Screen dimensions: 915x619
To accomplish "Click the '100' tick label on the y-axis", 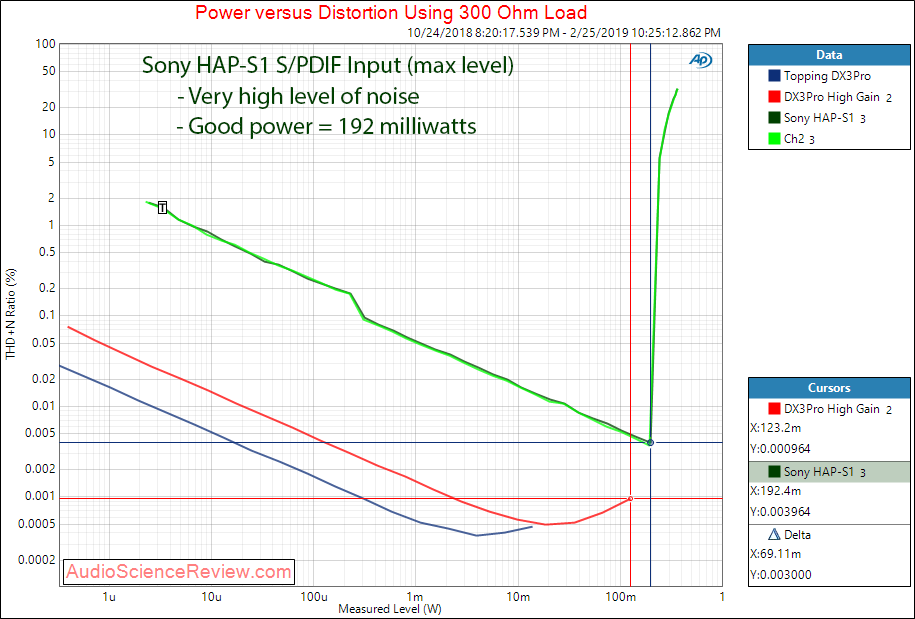I will [45, 44].
